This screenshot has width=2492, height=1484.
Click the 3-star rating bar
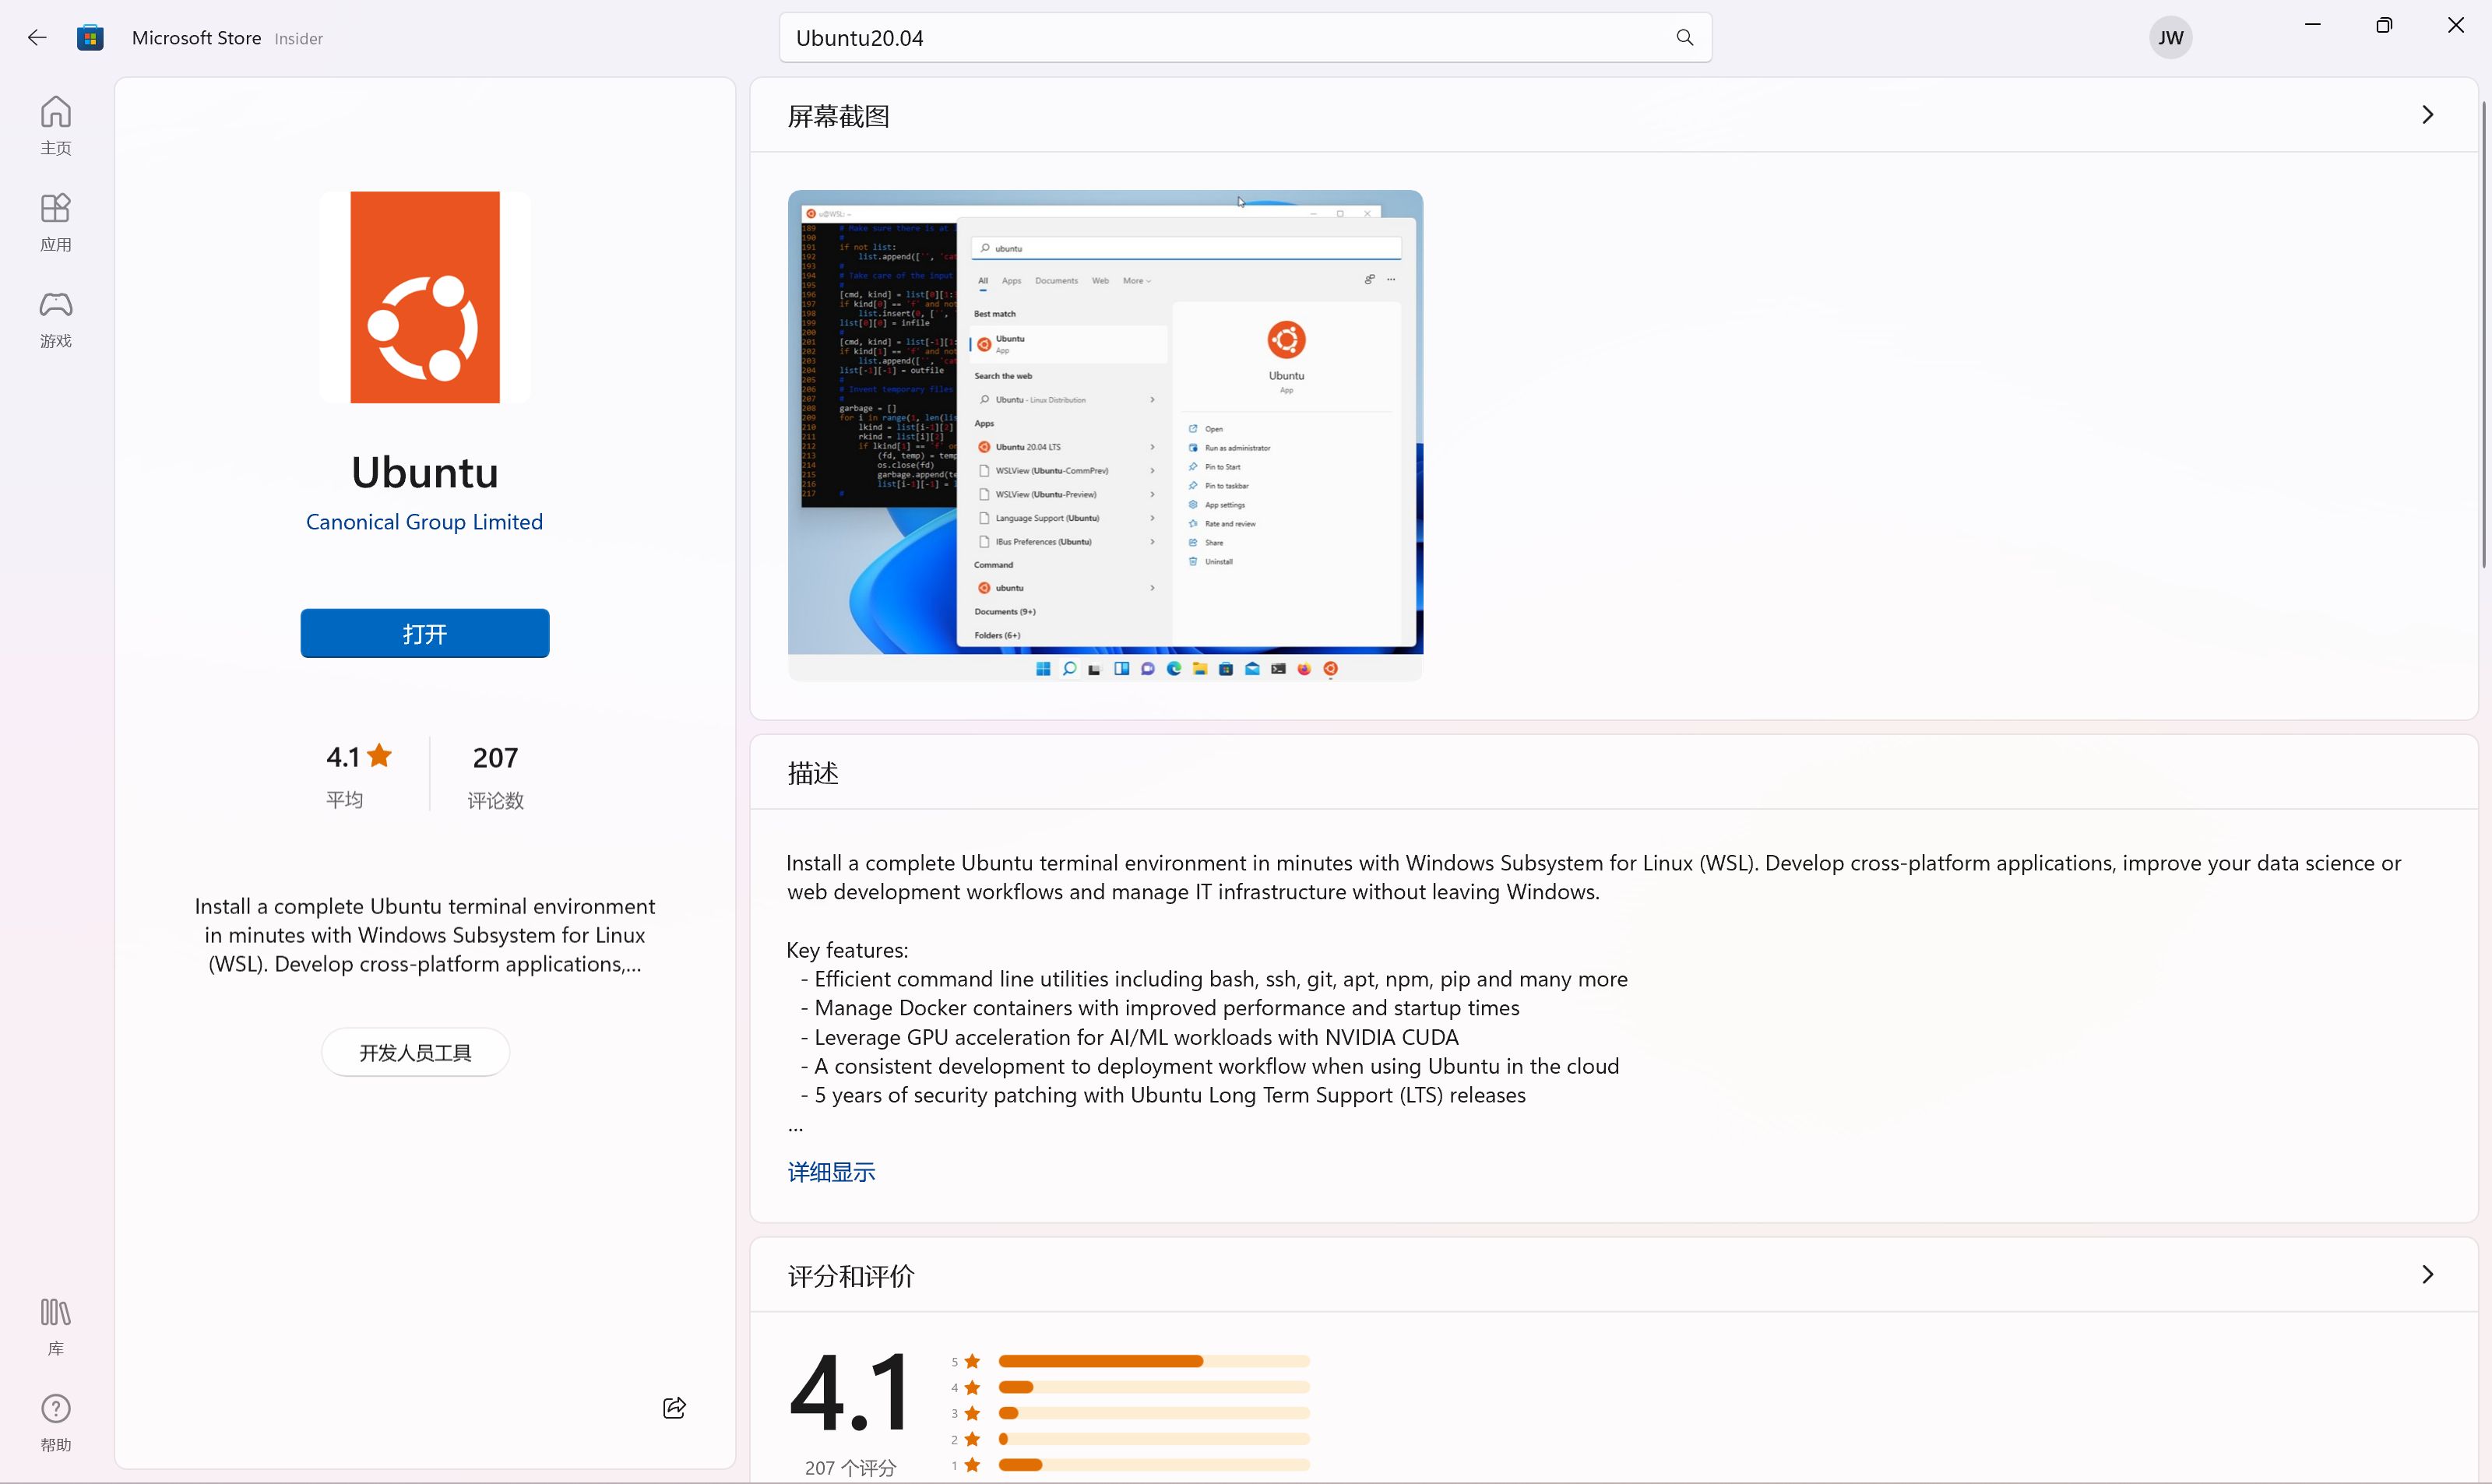point(1154,1413)
